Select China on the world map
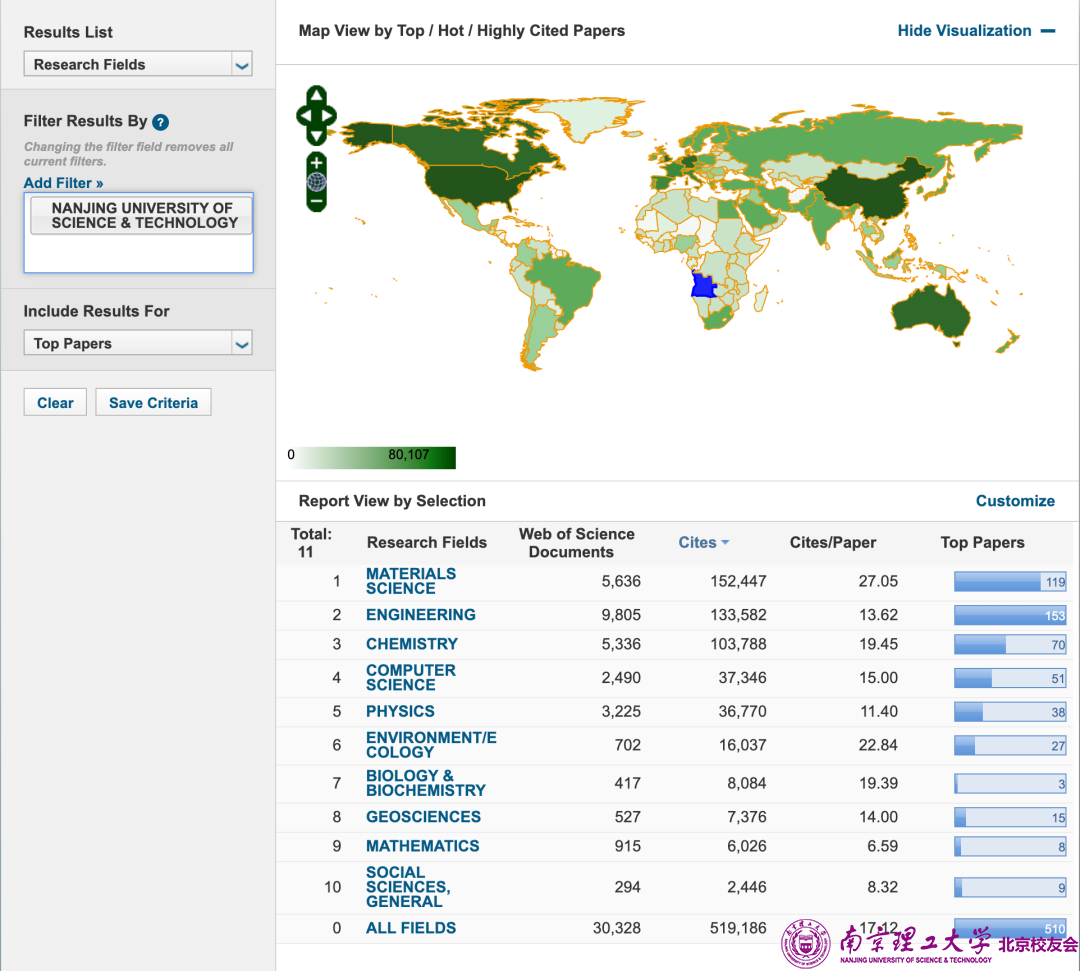Viewport: 1080px width, 971px height. 869,191
